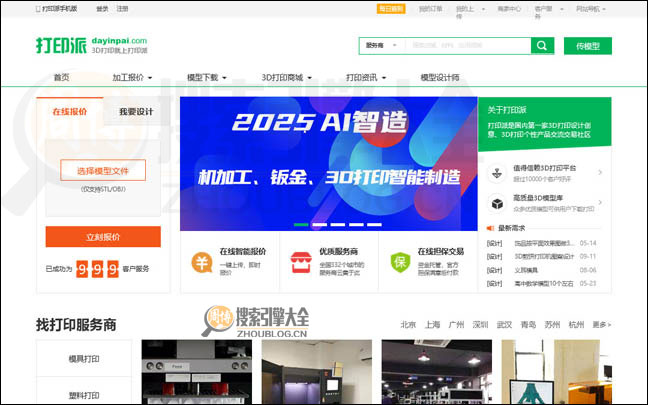Expand the 客户服务 dropdown in top bar

(562, 9)
